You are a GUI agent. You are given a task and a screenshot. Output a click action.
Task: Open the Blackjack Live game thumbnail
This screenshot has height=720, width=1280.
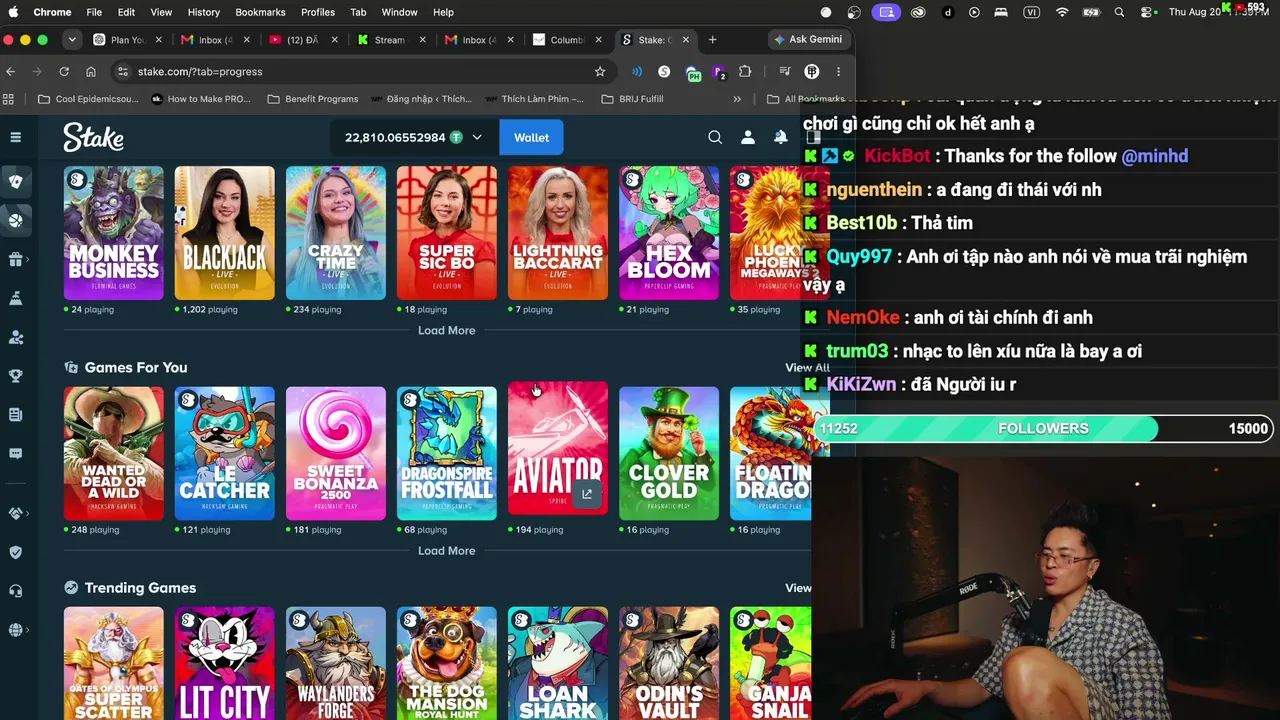coord(225,233)
